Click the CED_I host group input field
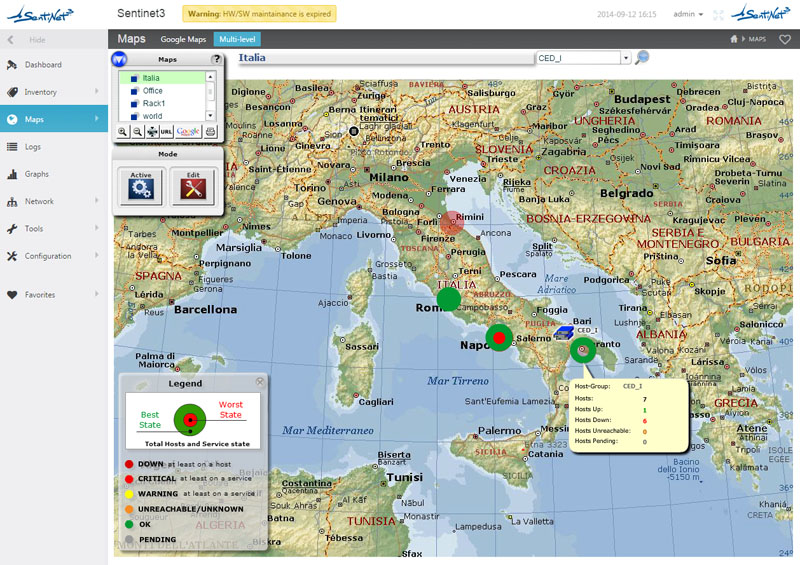Screen dimensions: 800x565 click(578, 58)
